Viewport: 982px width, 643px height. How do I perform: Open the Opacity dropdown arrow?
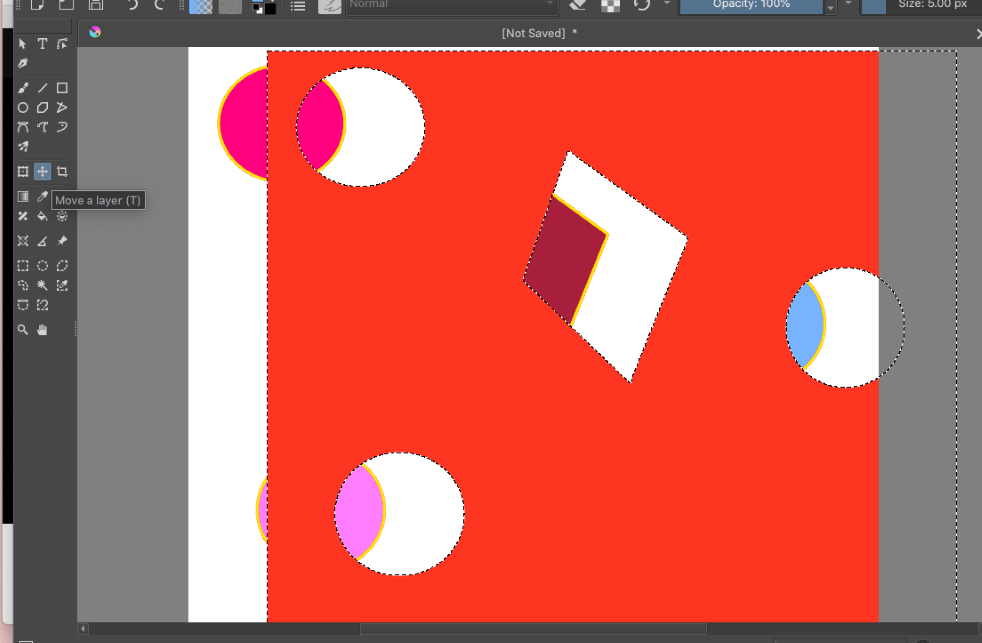click(831, 8)
